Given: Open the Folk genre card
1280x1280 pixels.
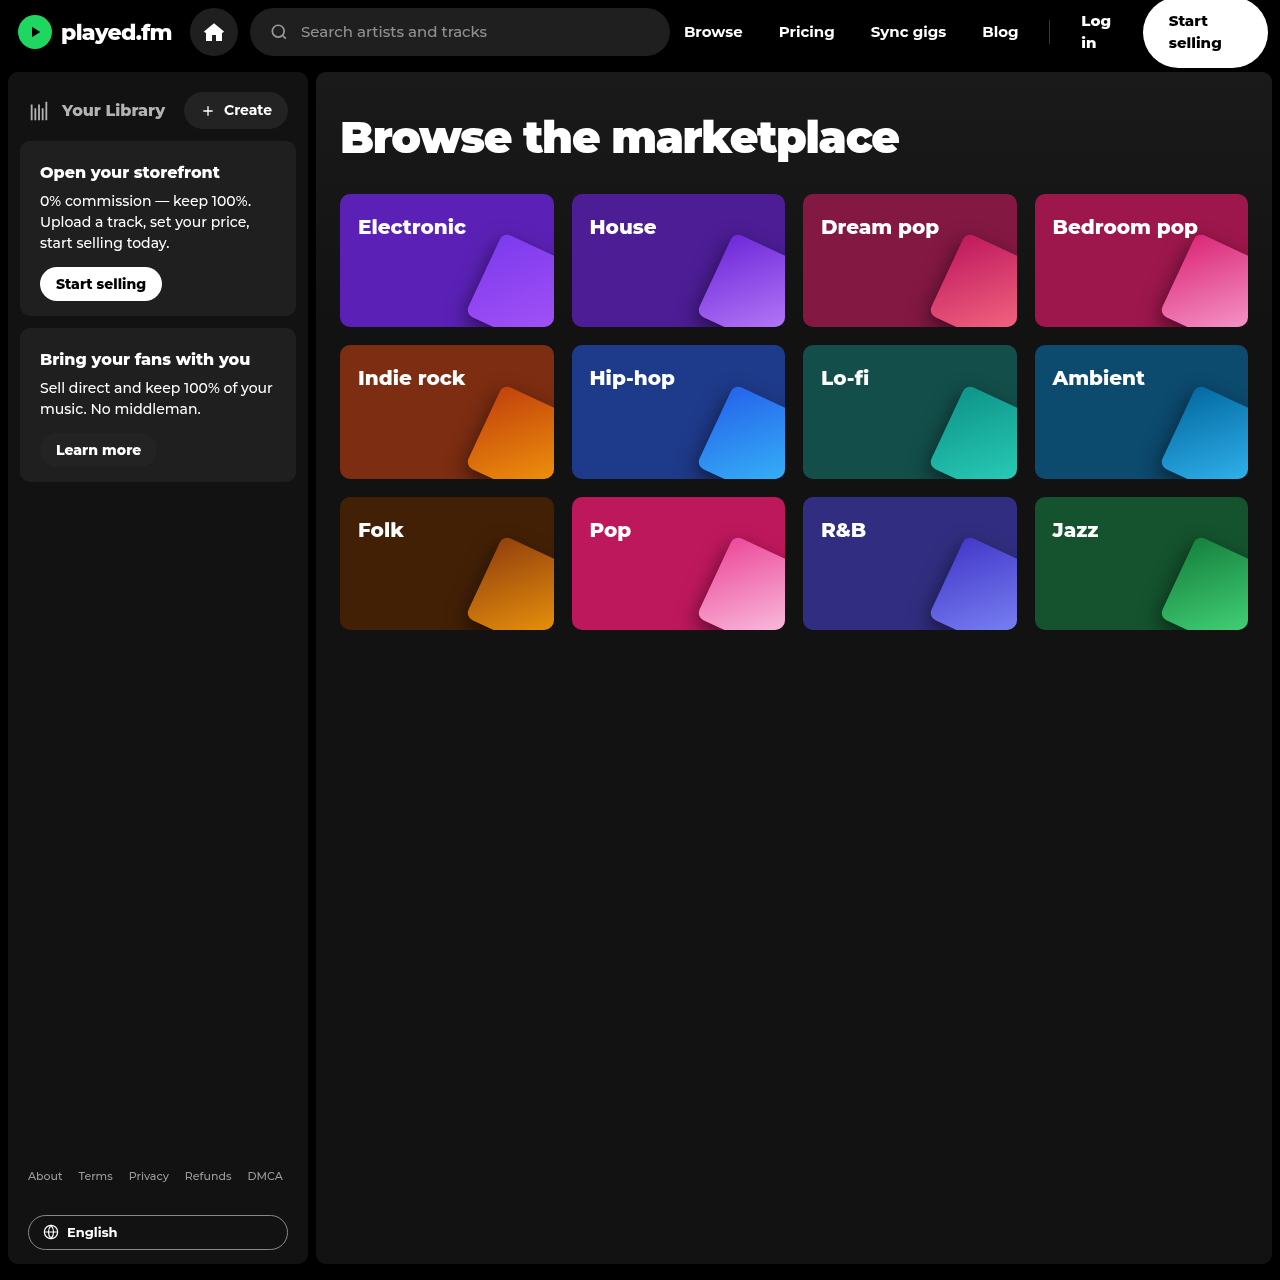Looking at the screenshot, I should (447, 563).
